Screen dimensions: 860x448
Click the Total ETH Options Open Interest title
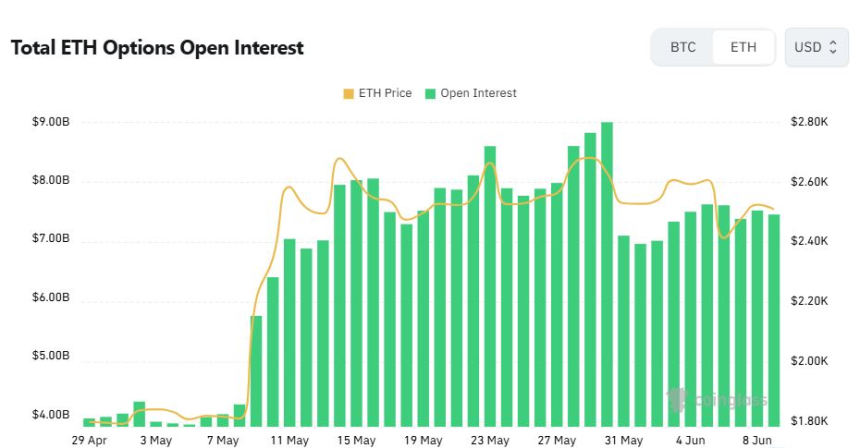pyautogui.click(x=157, y=48)
